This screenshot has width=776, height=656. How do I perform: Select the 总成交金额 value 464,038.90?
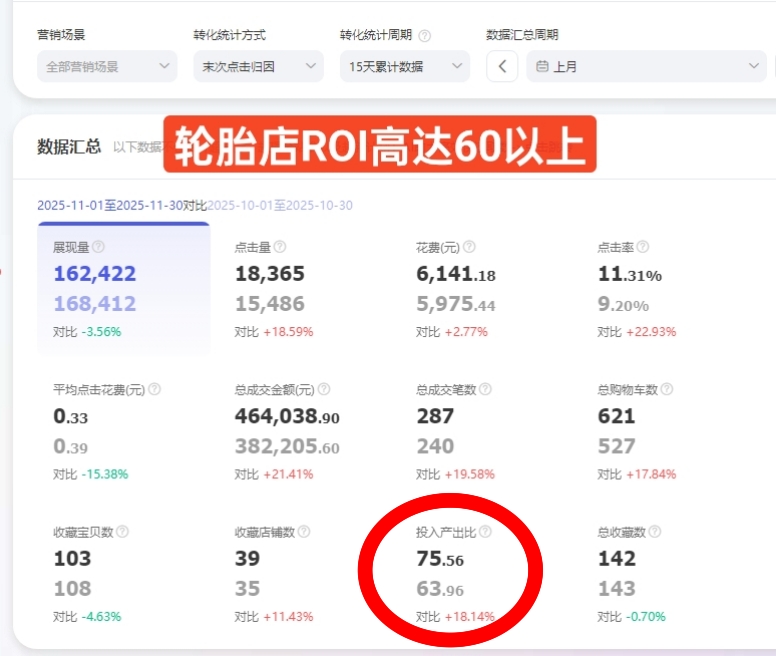[x=287, y=417]
